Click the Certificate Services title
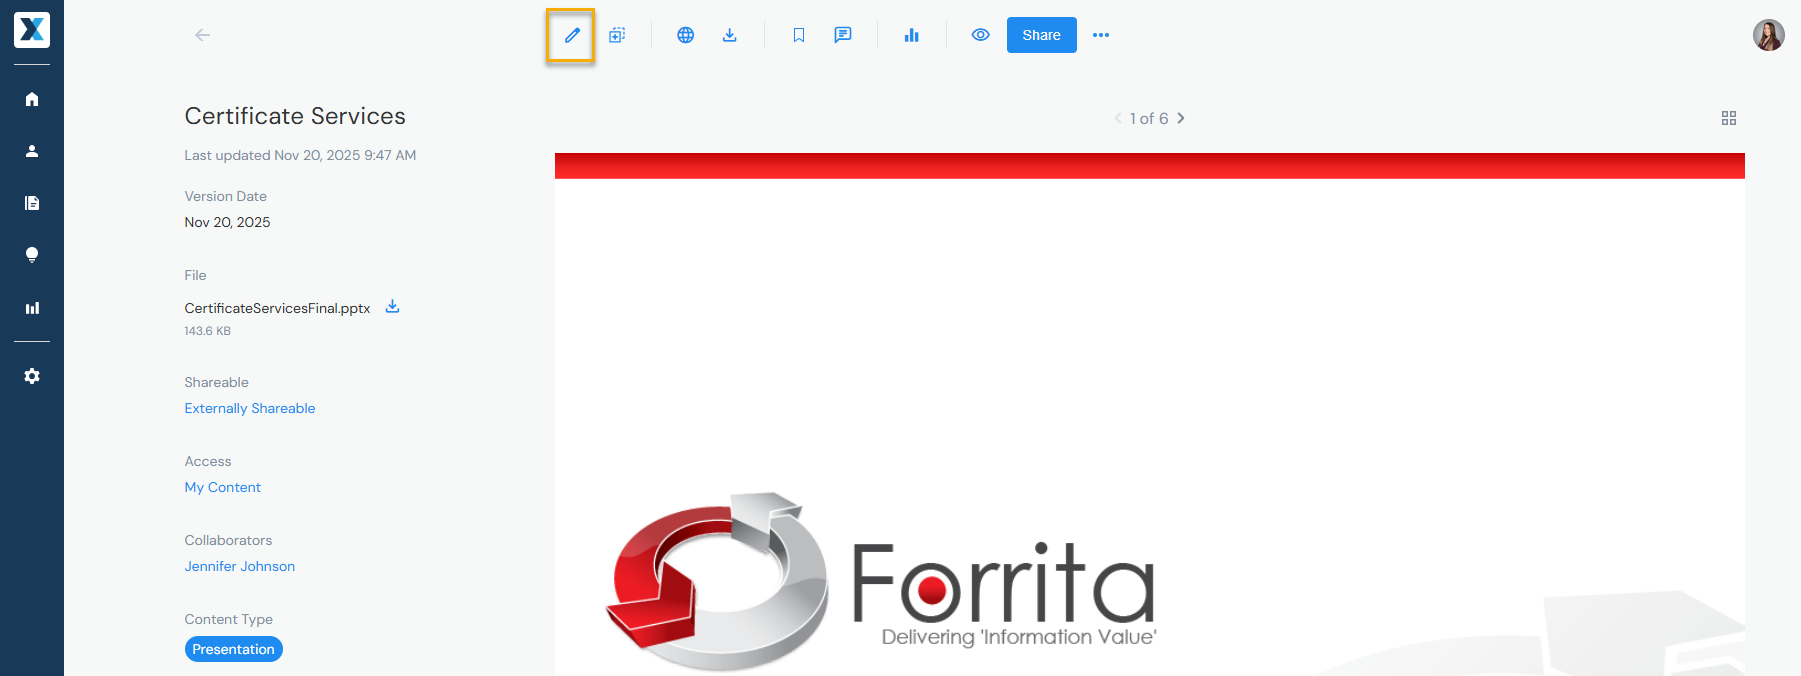Image resolution: width=1801 pixels, height=676 pixels. click(x=295, y=116)
